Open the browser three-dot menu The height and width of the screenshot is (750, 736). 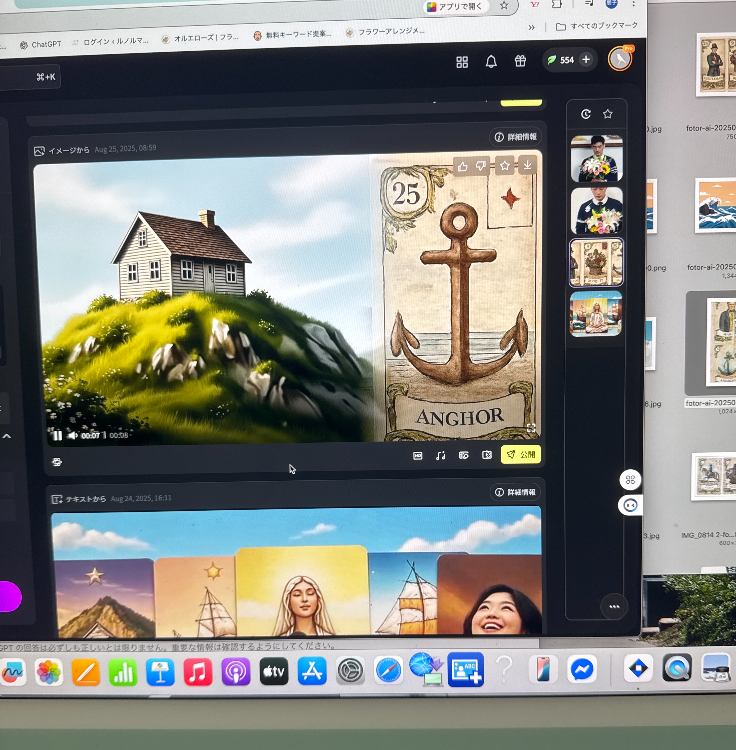[633, 4]
